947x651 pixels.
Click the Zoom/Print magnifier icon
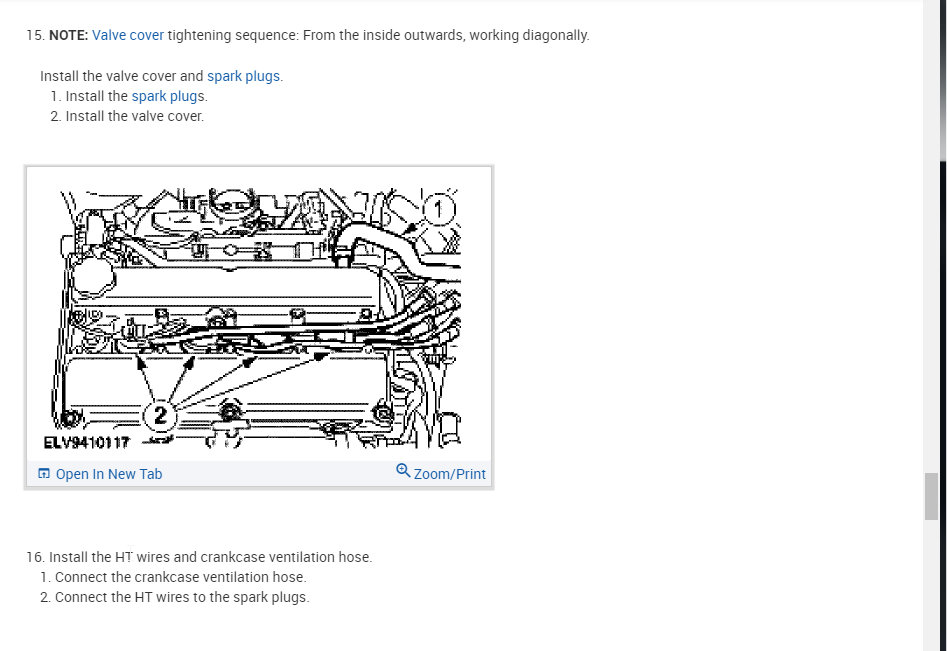point(403,470)
